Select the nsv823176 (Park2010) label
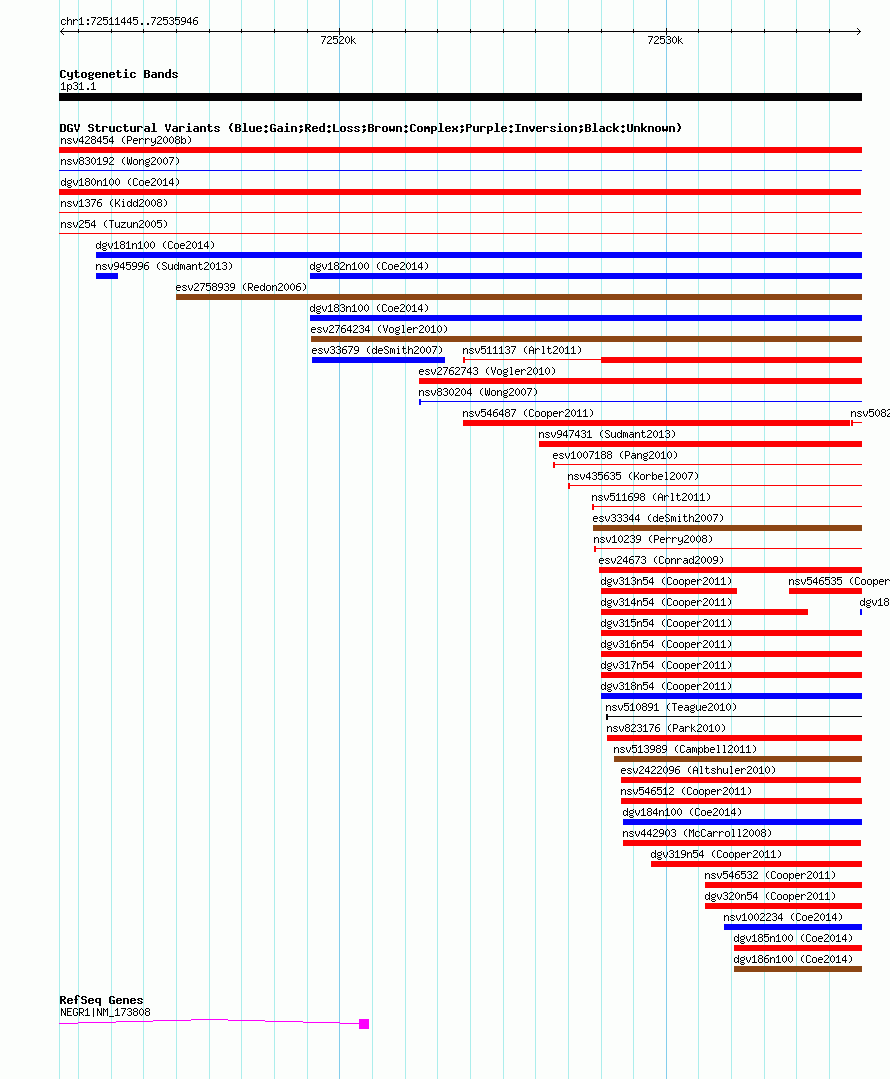The image size is (890, 1079). [666, 728]
